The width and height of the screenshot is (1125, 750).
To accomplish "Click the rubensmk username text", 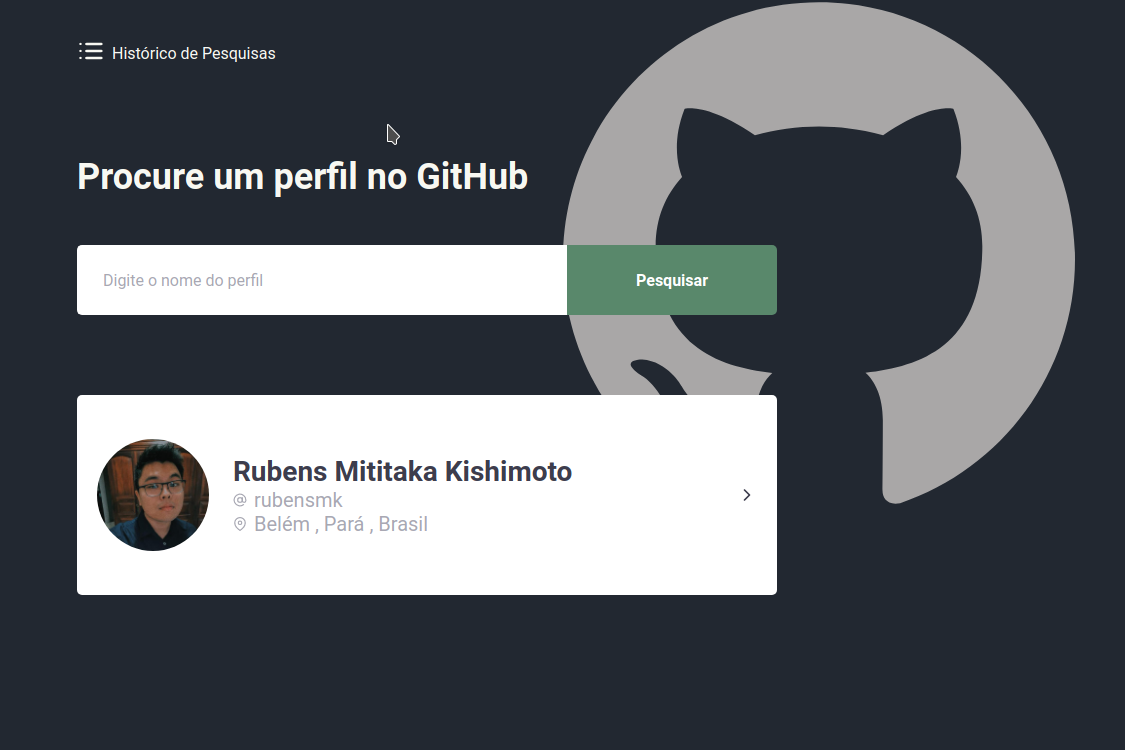I will click(297, 499).
